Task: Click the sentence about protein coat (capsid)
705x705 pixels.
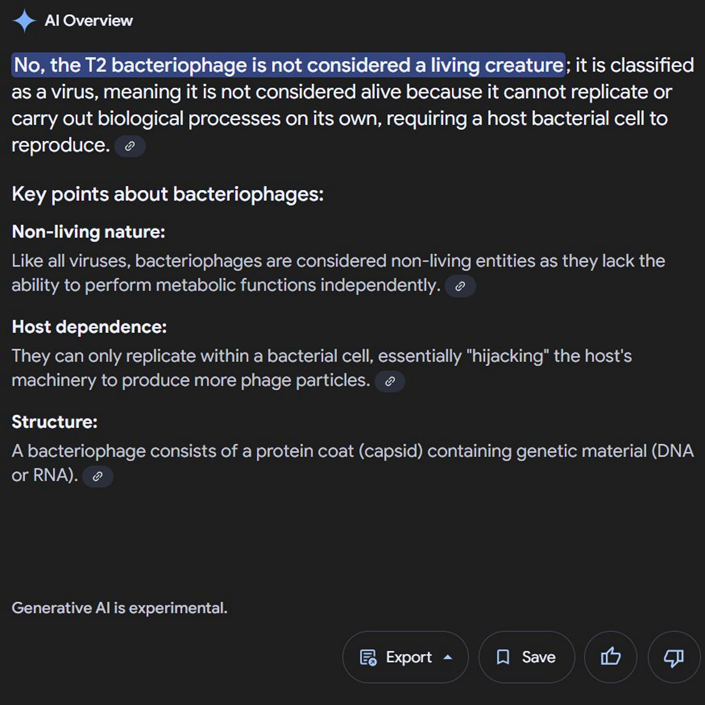Action: click(x=350, y=451)
